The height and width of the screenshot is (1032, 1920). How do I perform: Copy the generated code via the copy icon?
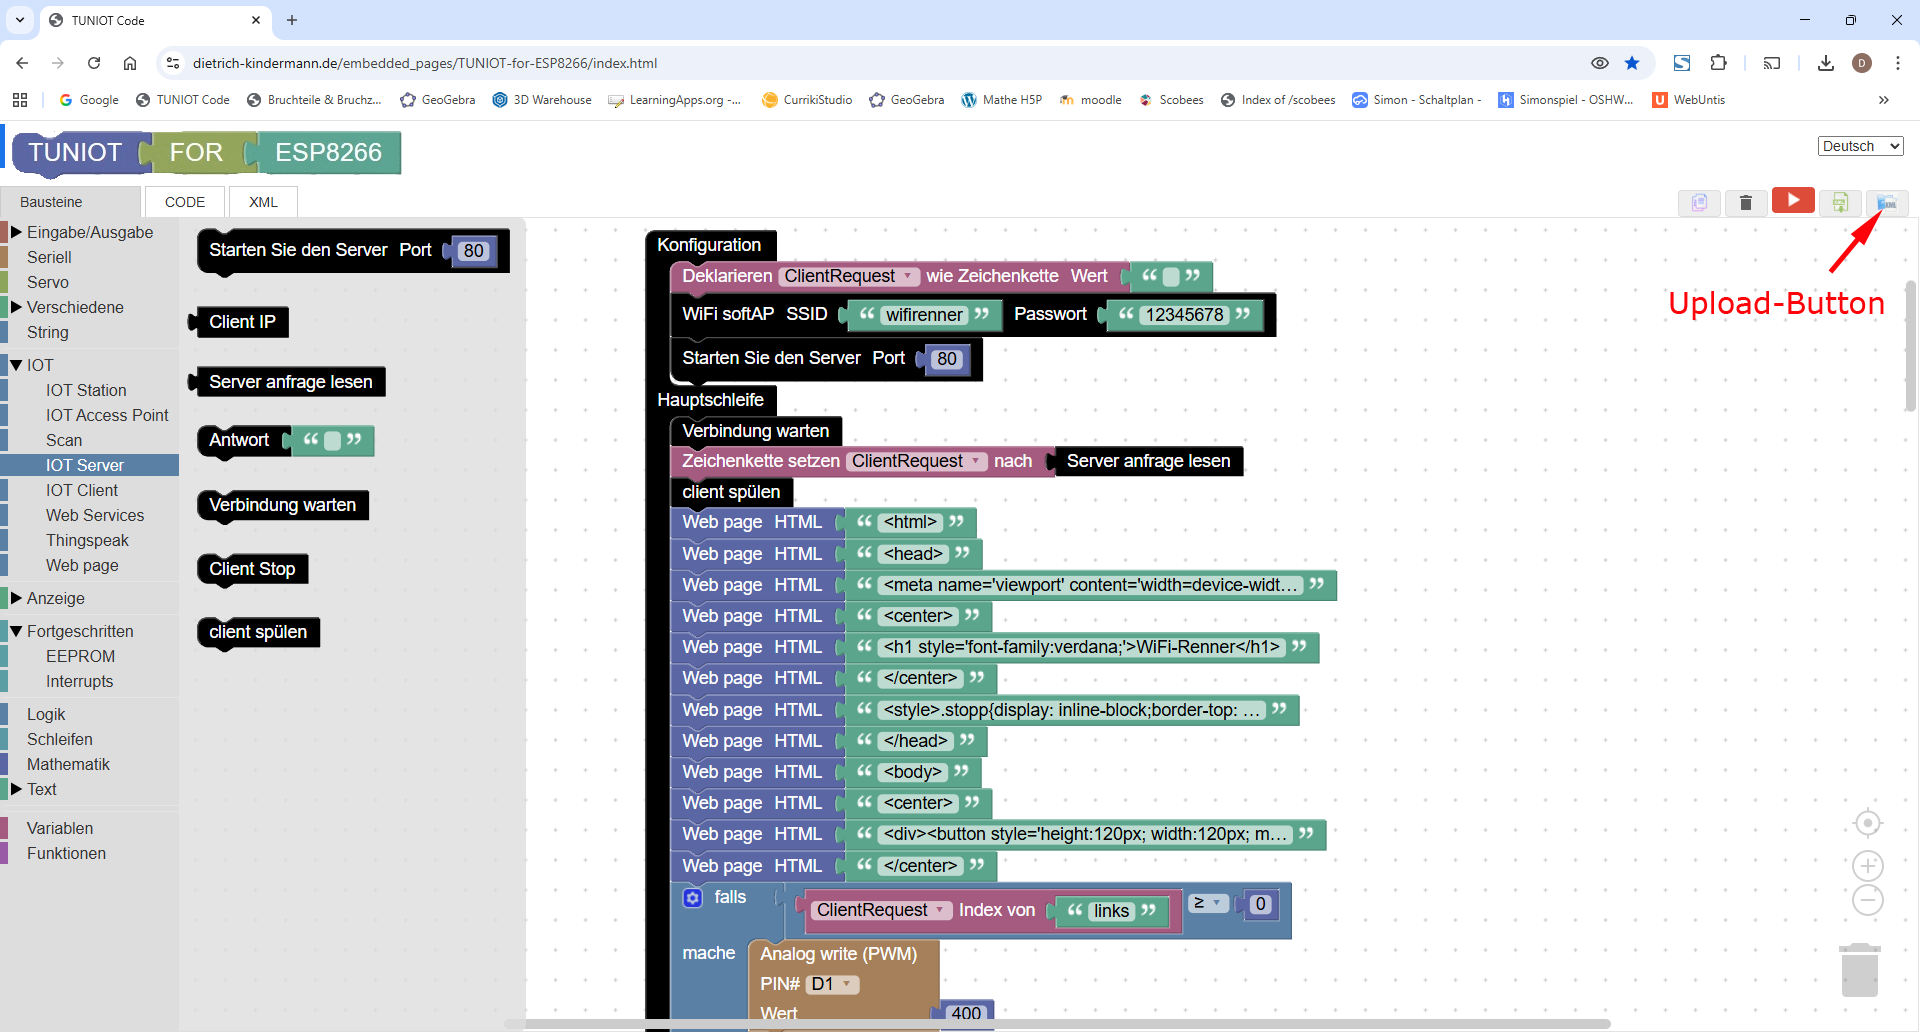point(1699,202)
